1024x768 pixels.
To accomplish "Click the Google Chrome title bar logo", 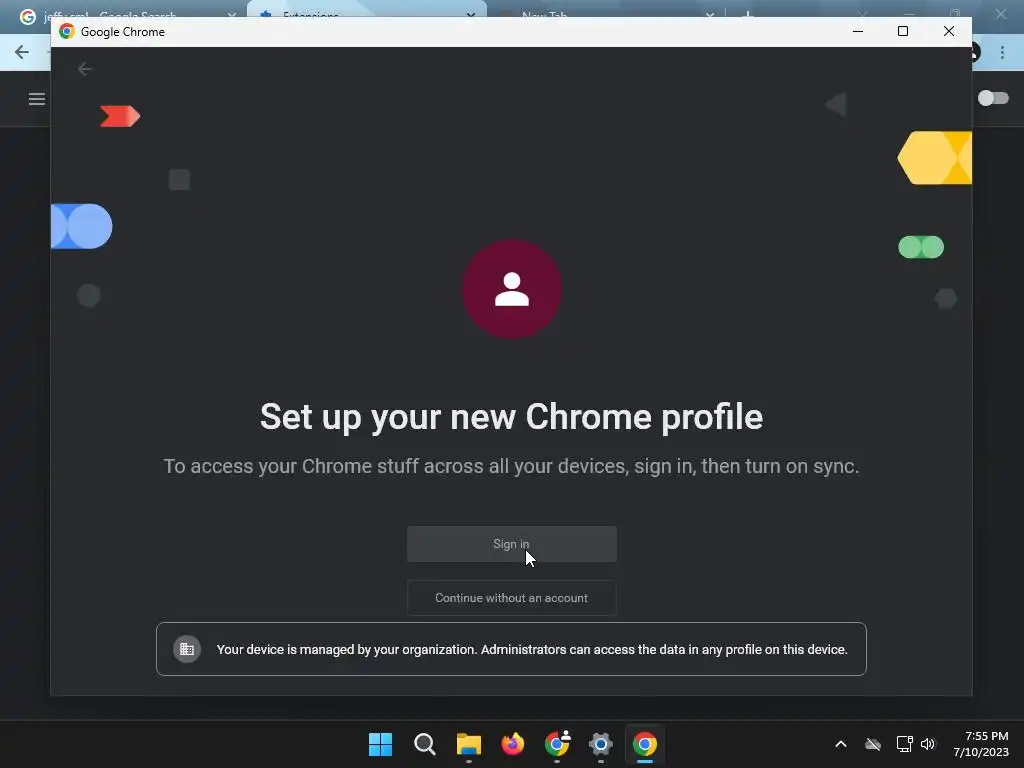I will click(x=67, y=31).
